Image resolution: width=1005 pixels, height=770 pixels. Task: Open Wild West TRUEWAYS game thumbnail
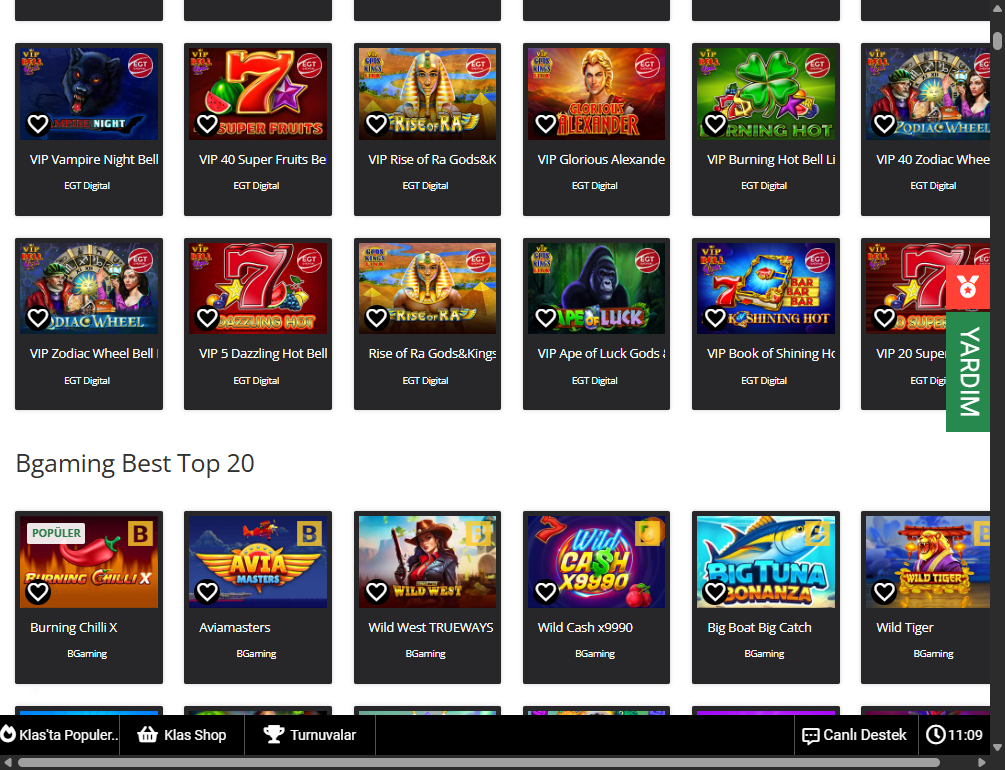pyautogui.click(x=427, y=562)
